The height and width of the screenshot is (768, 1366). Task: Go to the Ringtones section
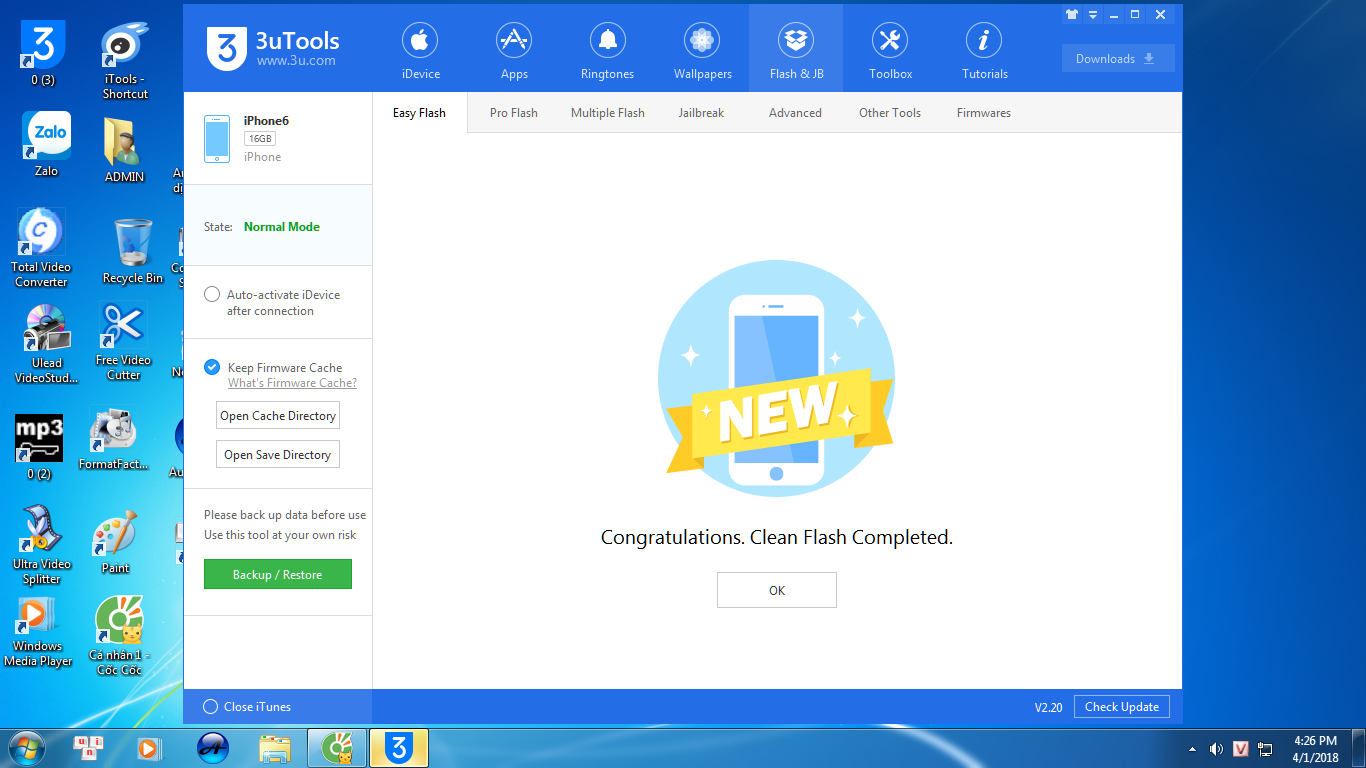[x=607, y=52]
